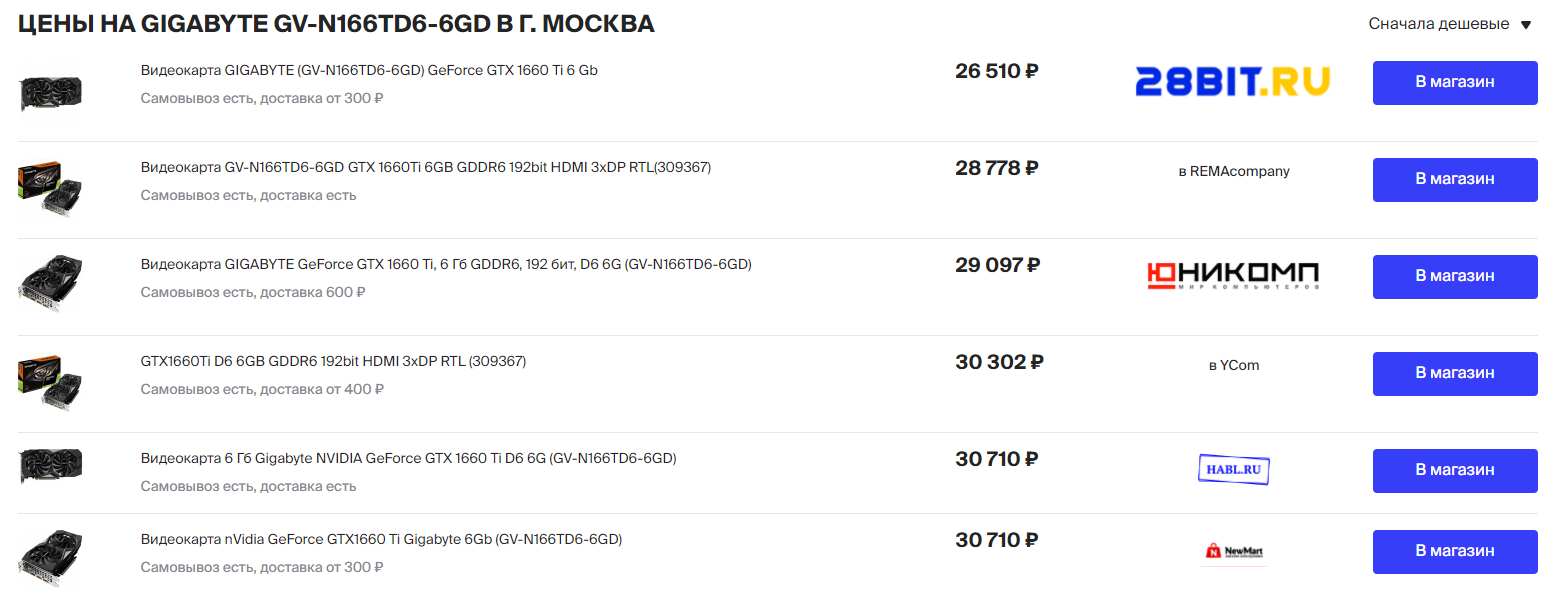Screen dimensions: 1550x597
Task: Open the 'в YCom' store link
Action: point(1233,365)
